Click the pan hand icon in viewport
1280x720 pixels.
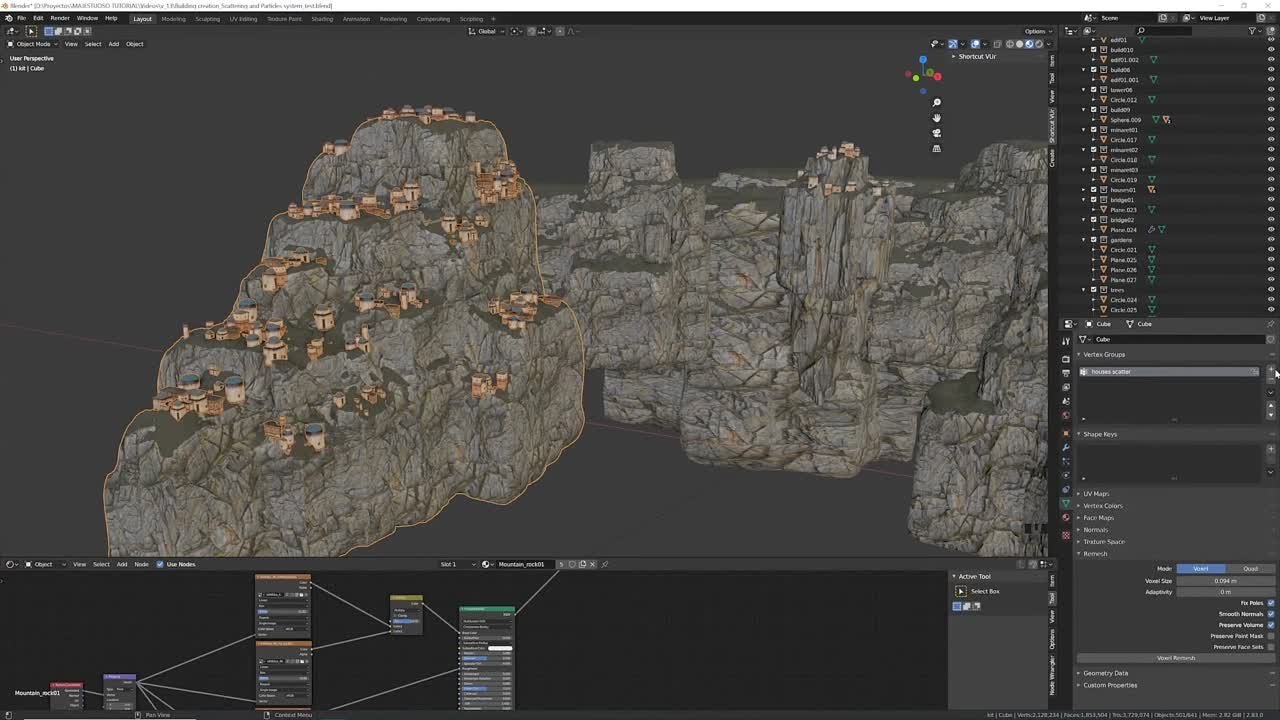(936, 118)
